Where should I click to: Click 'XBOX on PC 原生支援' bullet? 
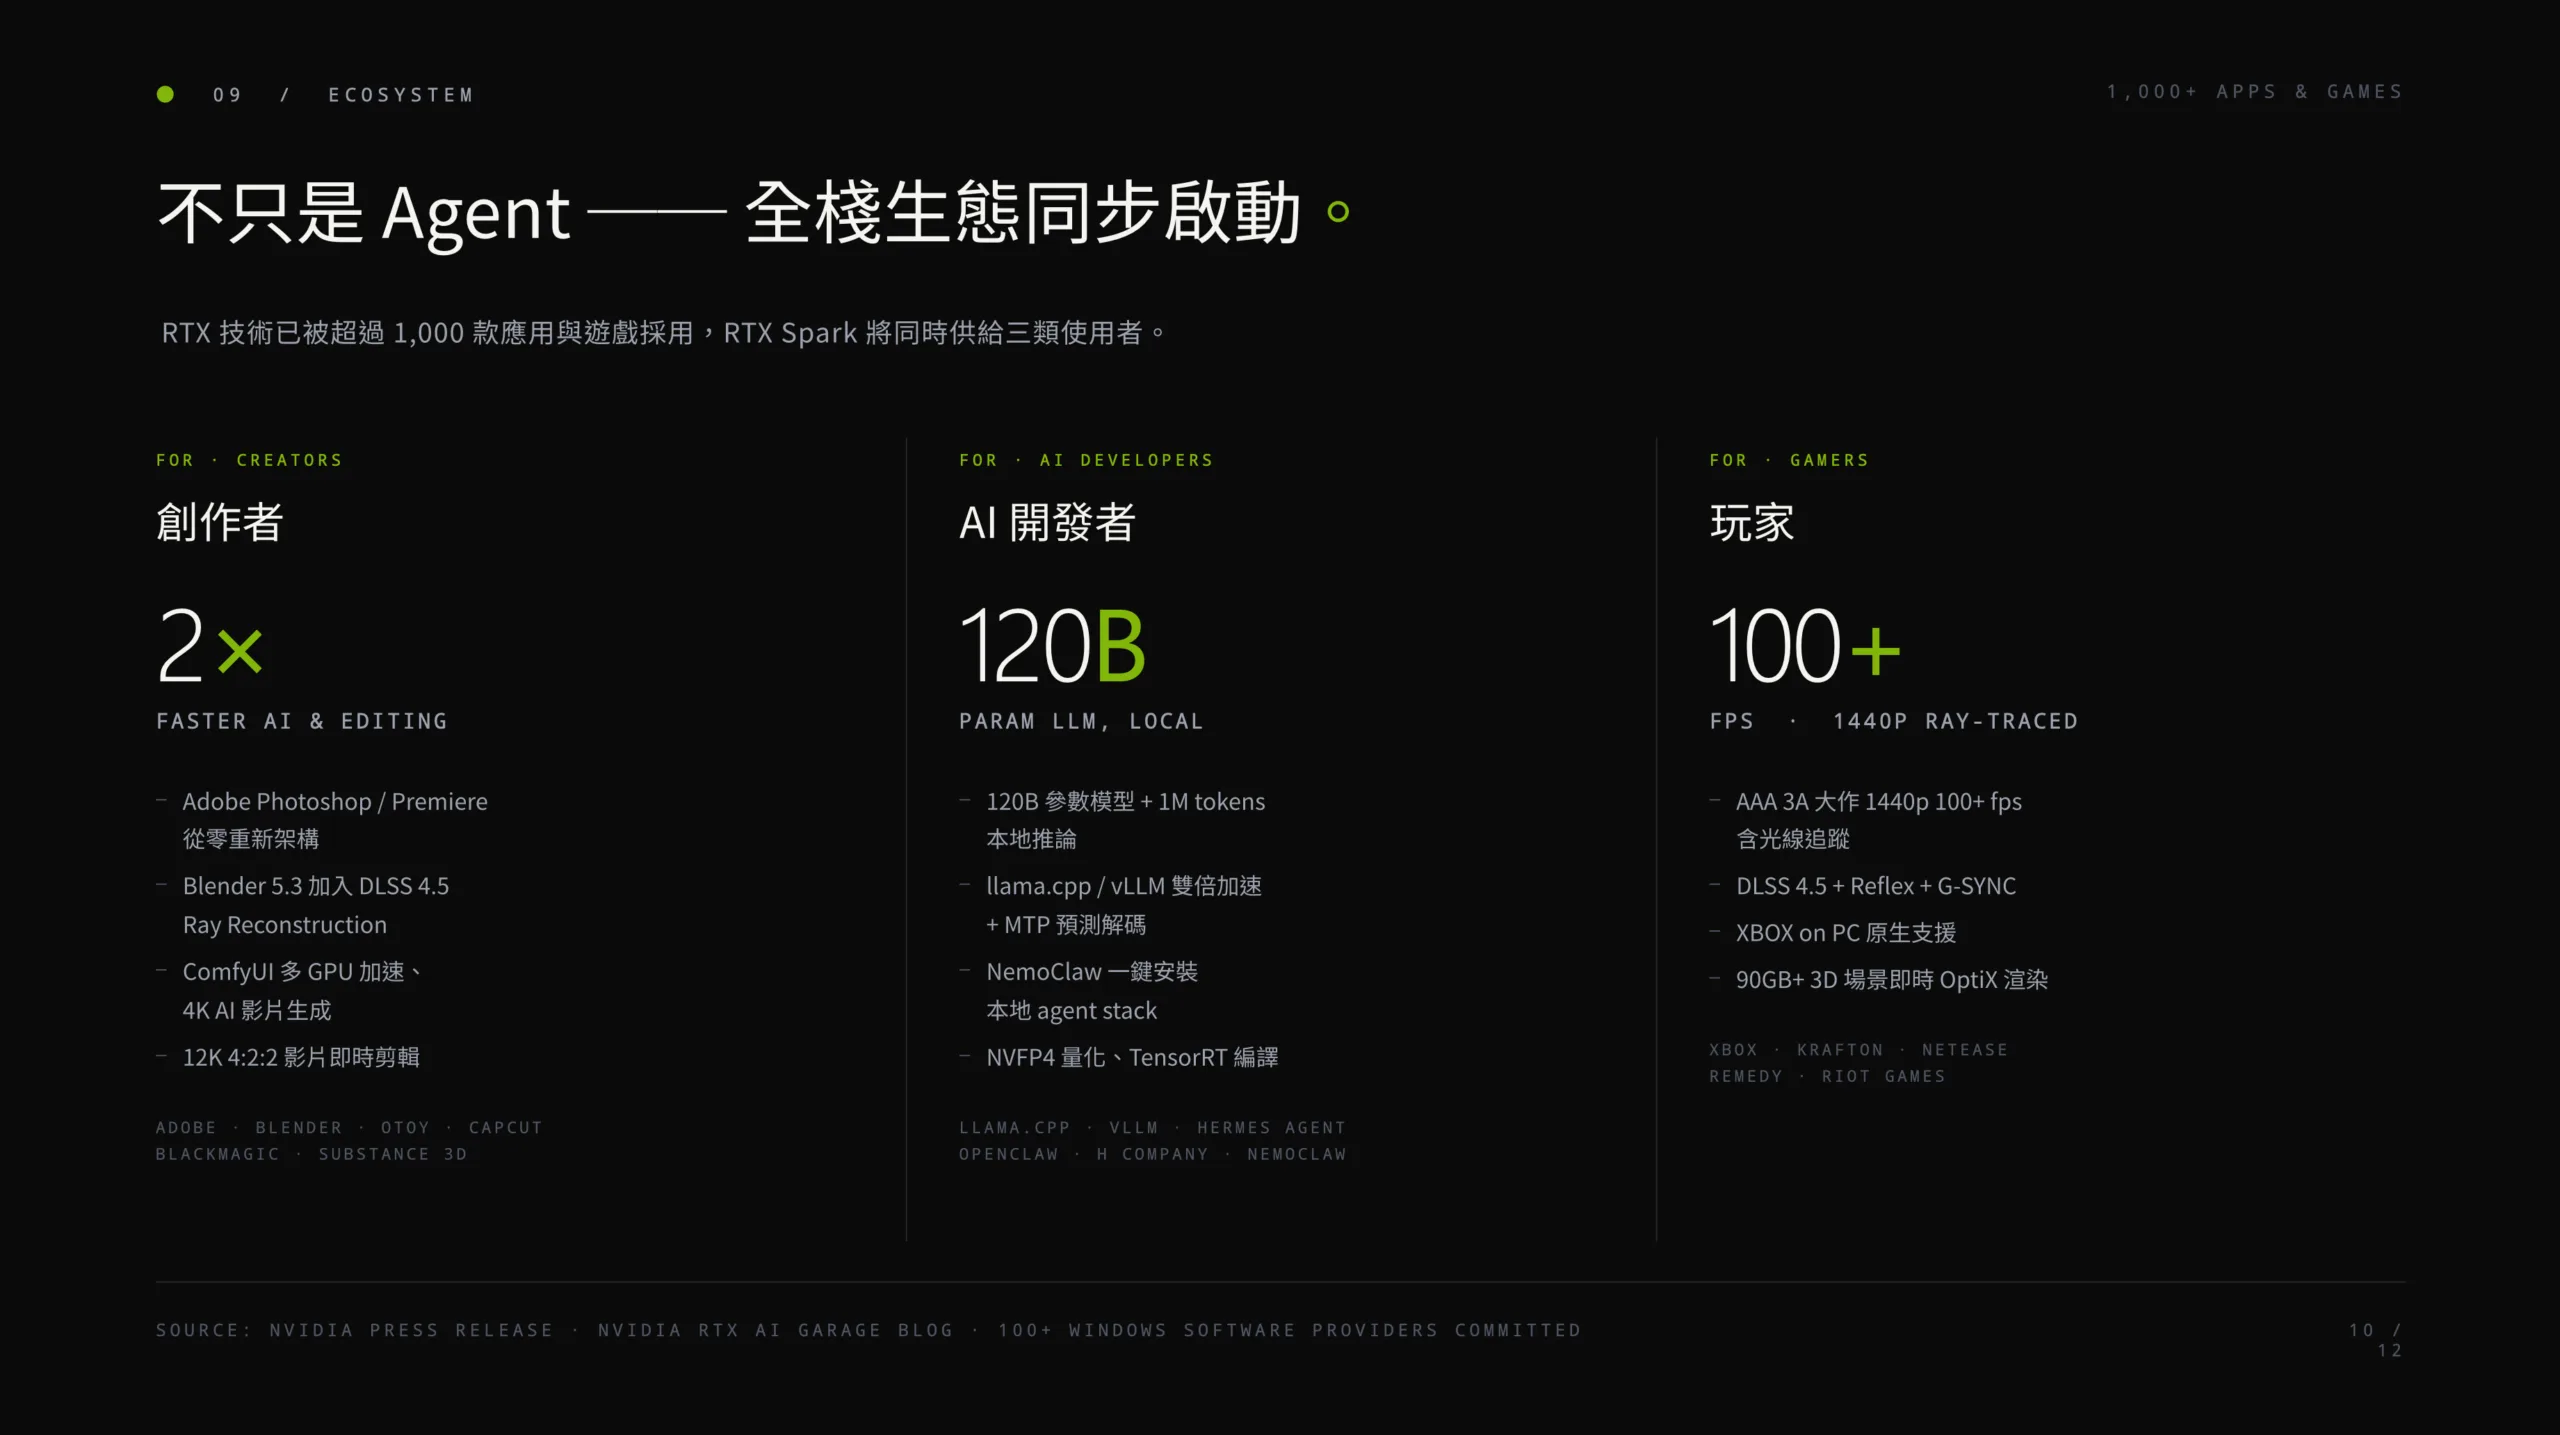[1846, 933]
